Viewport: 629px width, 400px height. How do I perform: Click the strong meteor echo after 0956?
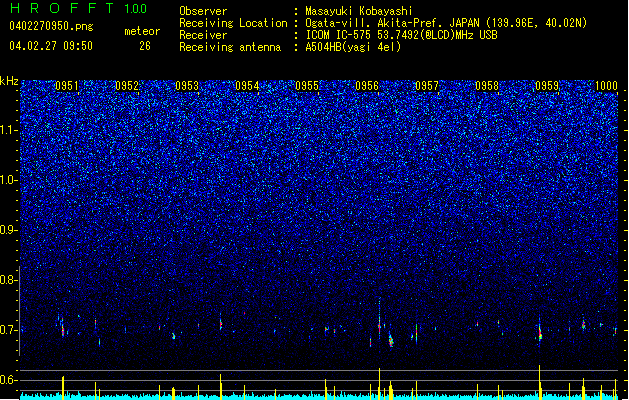(x=391, y=341)
